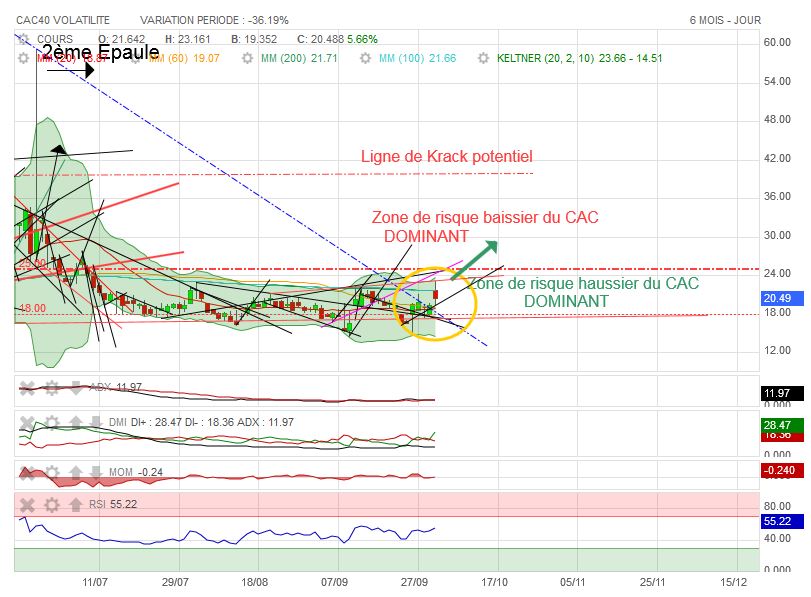The width and height of the screenshot is (811, 597).
Task: Click the 'H: 23.161' high price value
Action: 188,39
